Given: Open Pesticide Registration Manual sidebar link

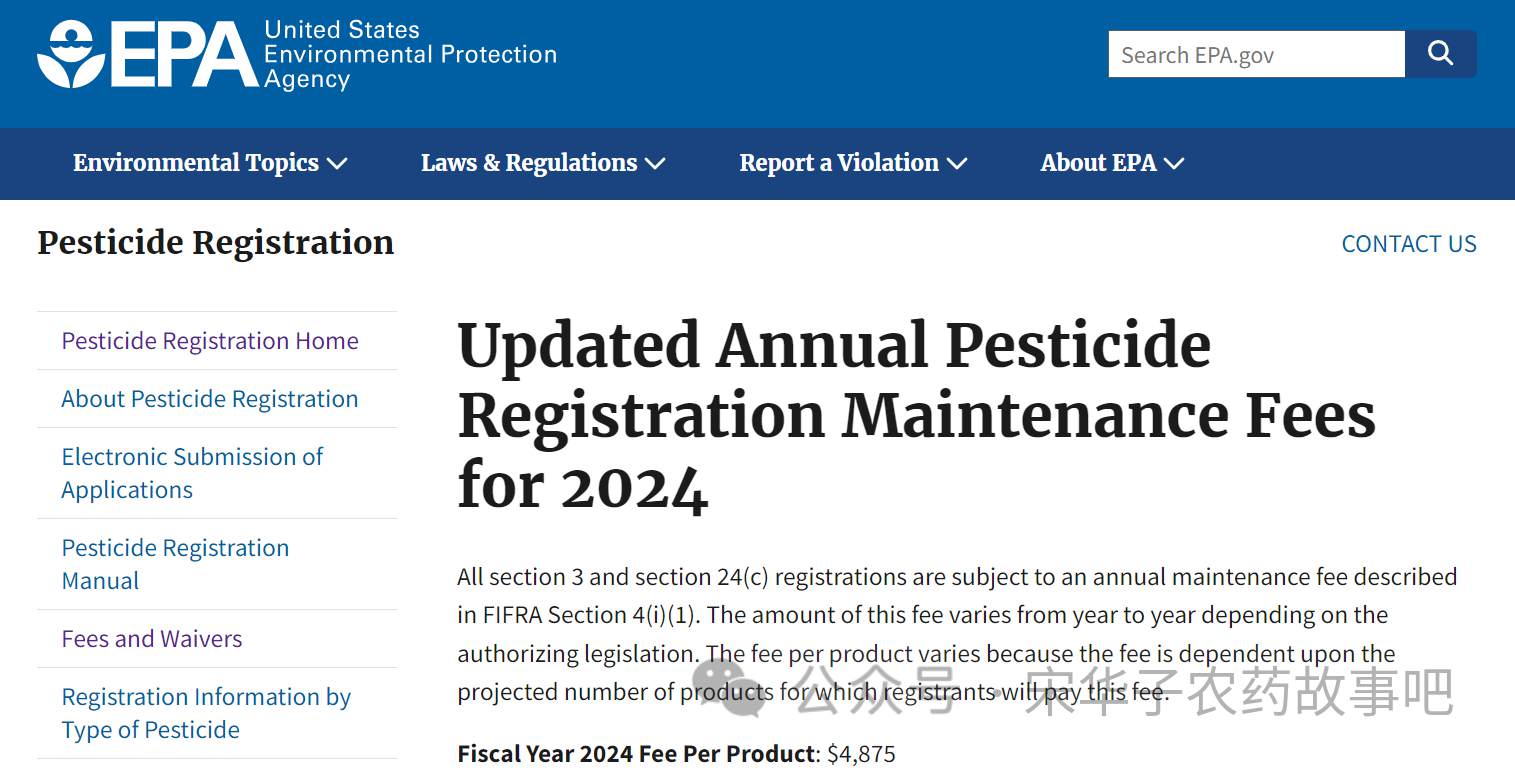Looking at the screenshot, I should [x=175, y=564].
